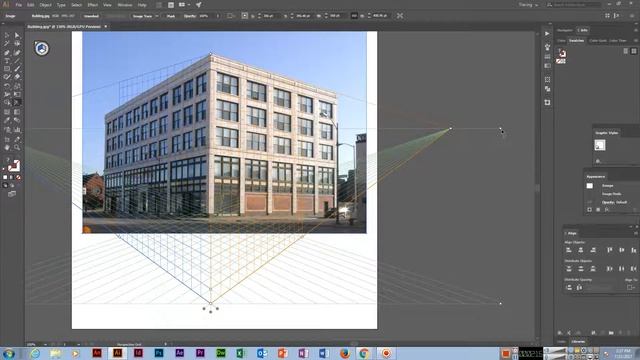Click the Opacity link in control bar
640x360 pixels.
(x=190, y=16)
